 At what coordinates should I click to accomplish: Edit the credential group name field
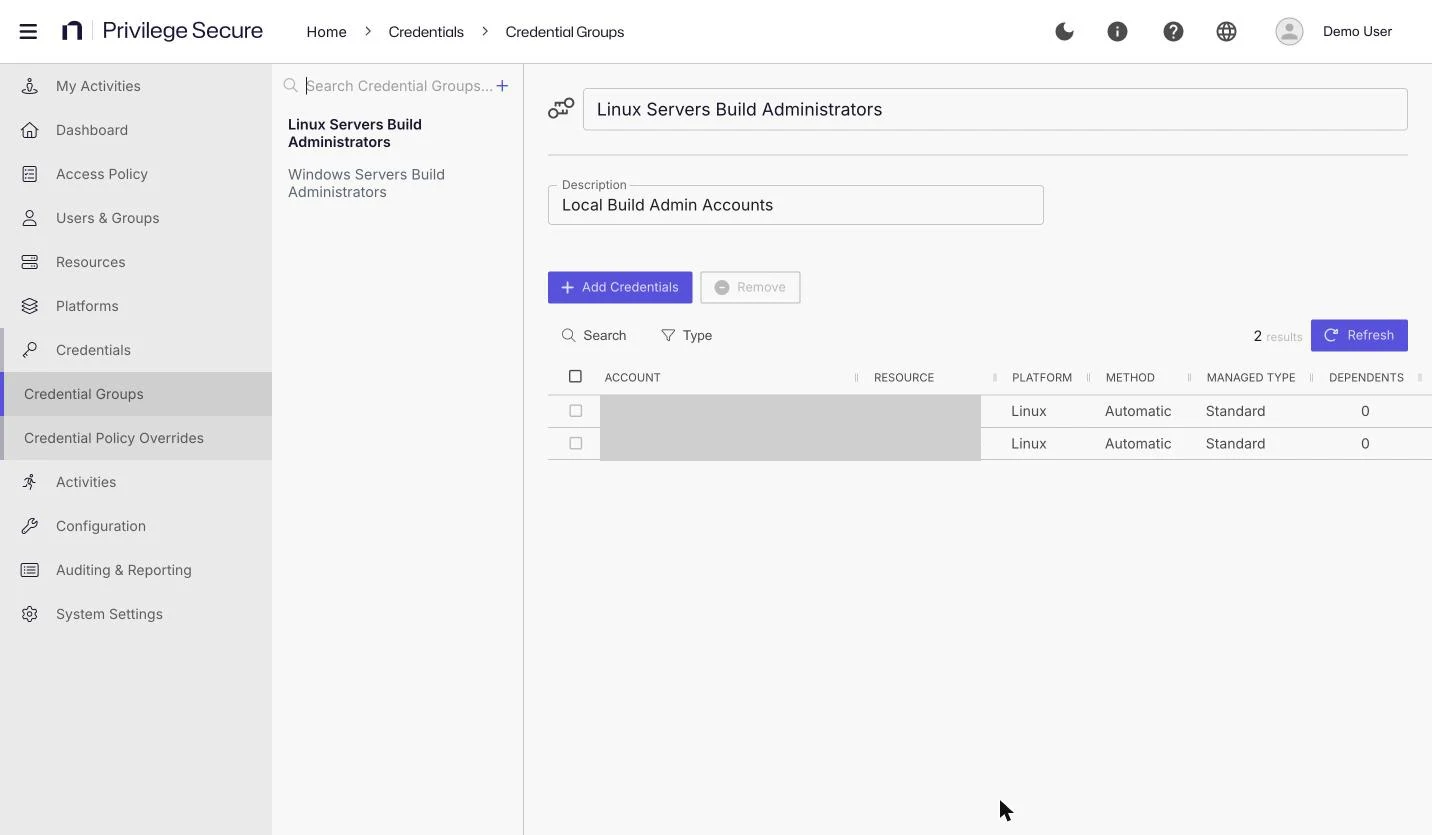995,109
